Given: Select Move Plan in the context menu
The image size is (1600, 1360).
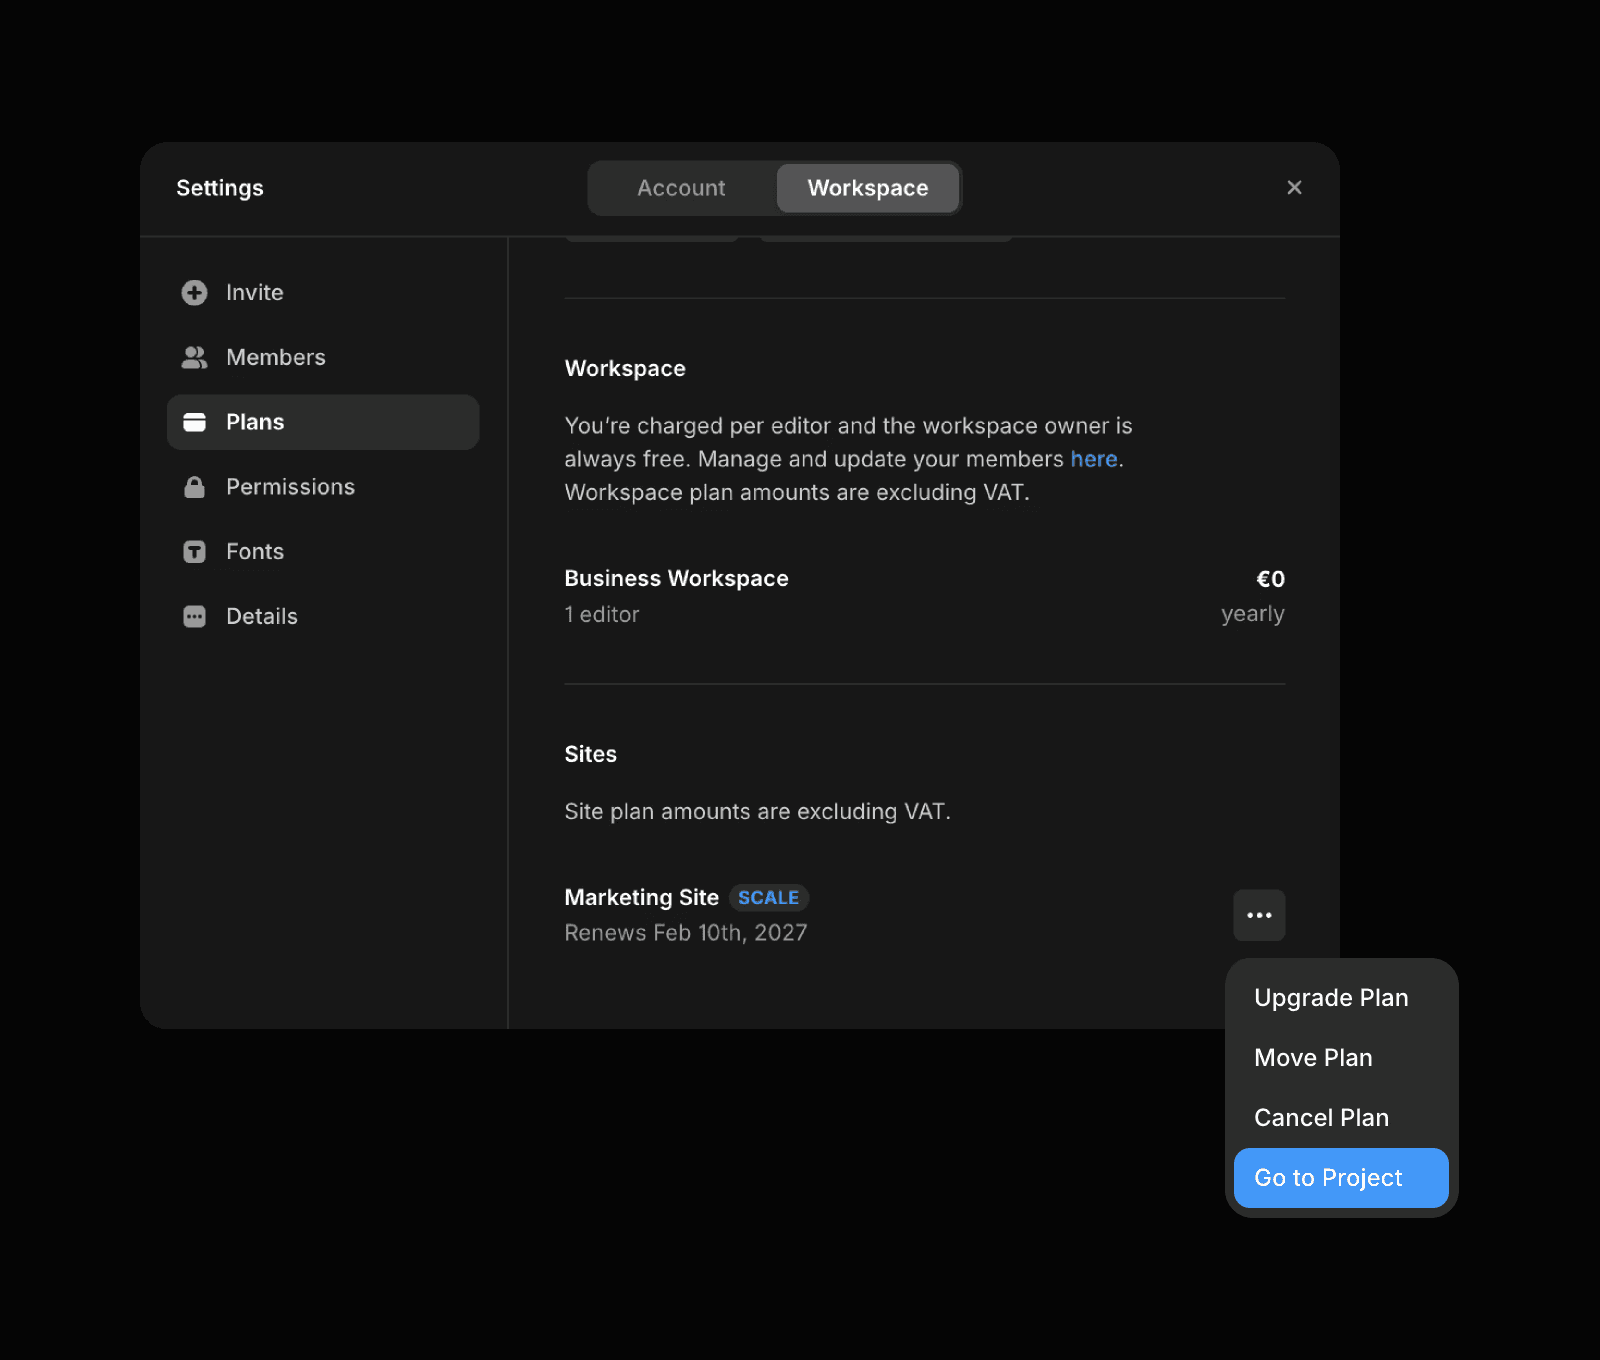Looking at the screenshot, I should [x=1313, y=1057].
